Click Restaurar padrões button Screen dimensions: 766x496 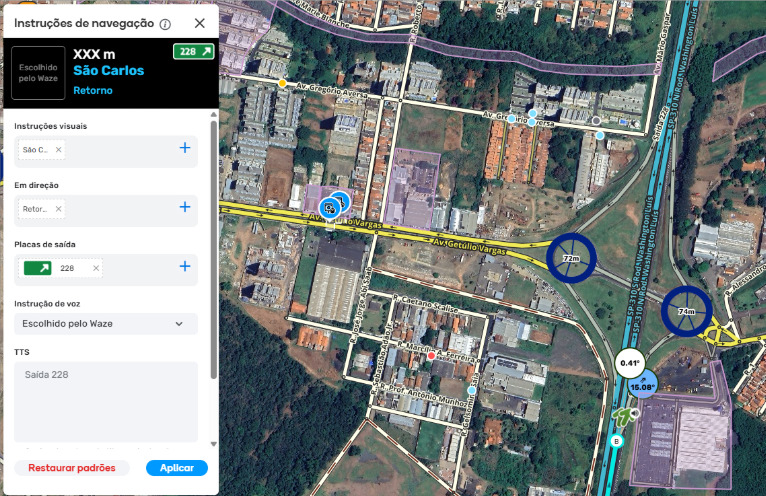click(x=72, y=468)
